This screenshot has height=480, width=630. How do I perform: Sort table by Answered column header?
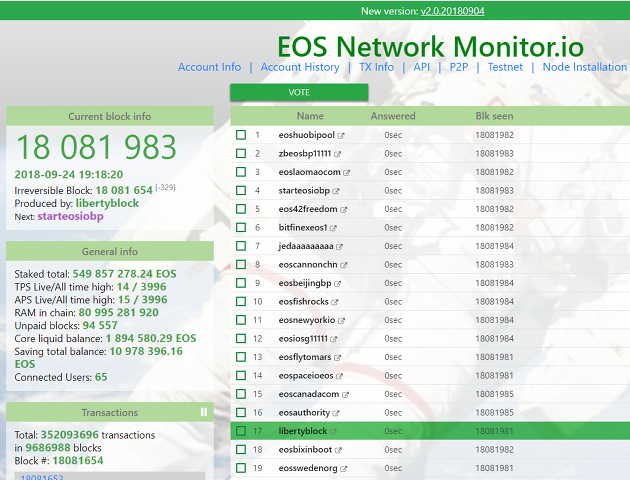(393, 116)
